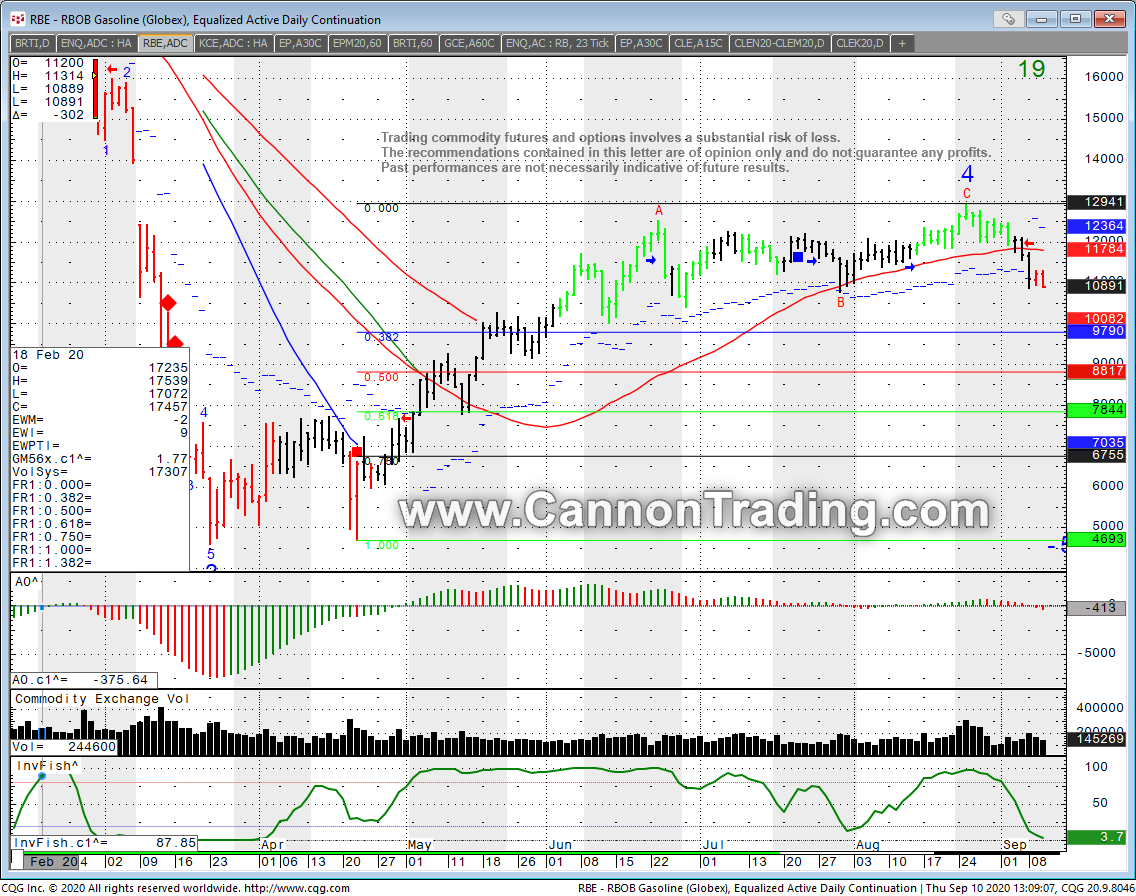Image resolution: width=1136 pixels, height=896 pixels.
Task: Click the 0.500 Fibonacci level label
Action: tap(381, 377)
